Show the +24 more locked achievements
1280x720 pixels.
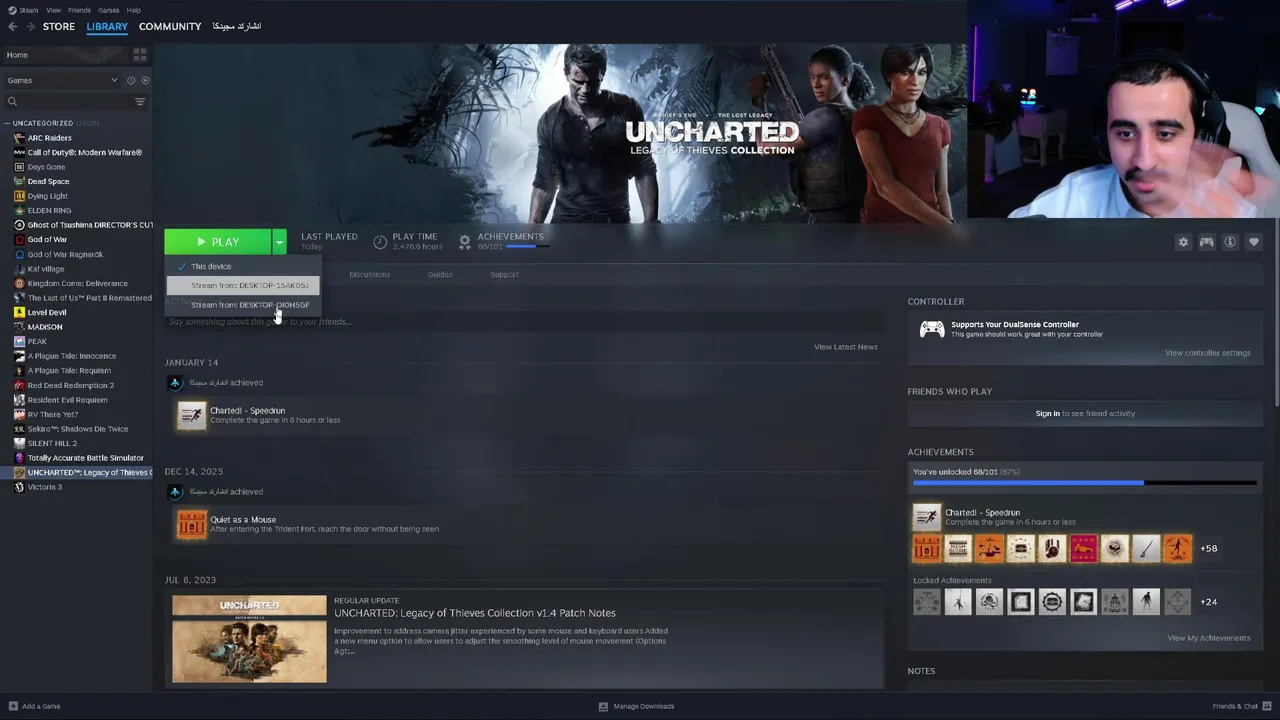(1208, 602)
